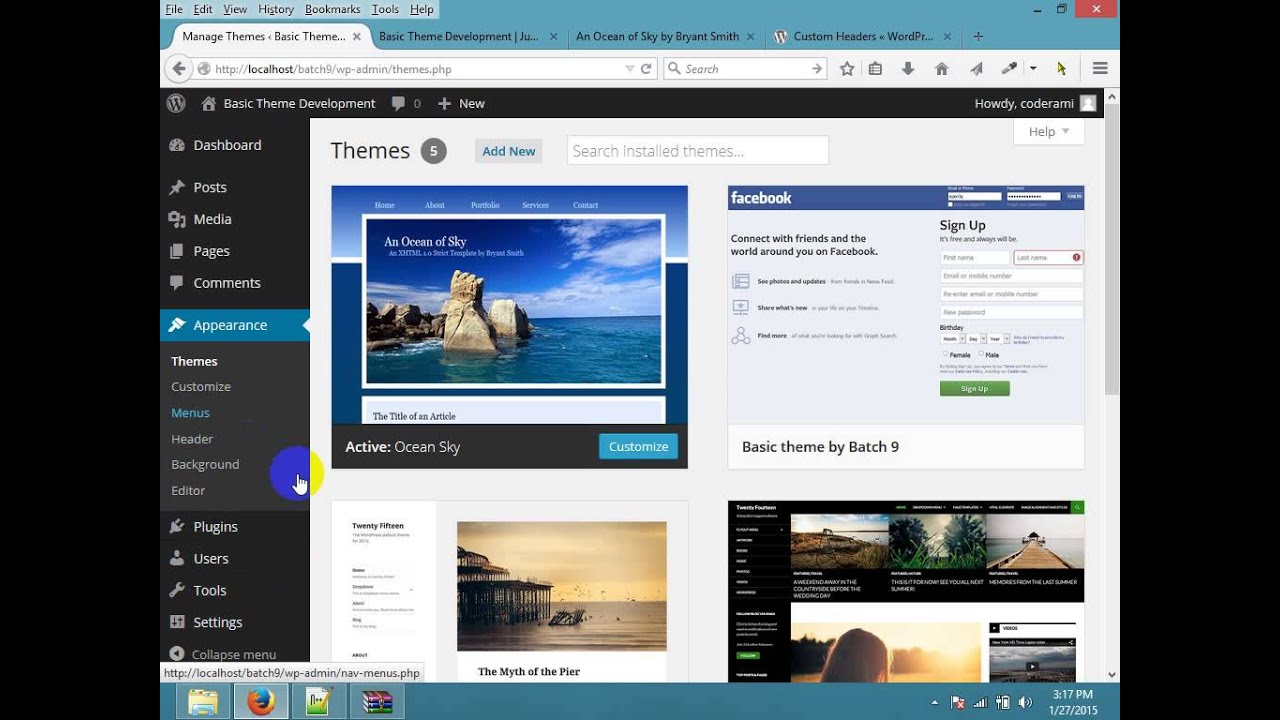Open the View menu
The image size is (1280, 720).
coord(235,9)
